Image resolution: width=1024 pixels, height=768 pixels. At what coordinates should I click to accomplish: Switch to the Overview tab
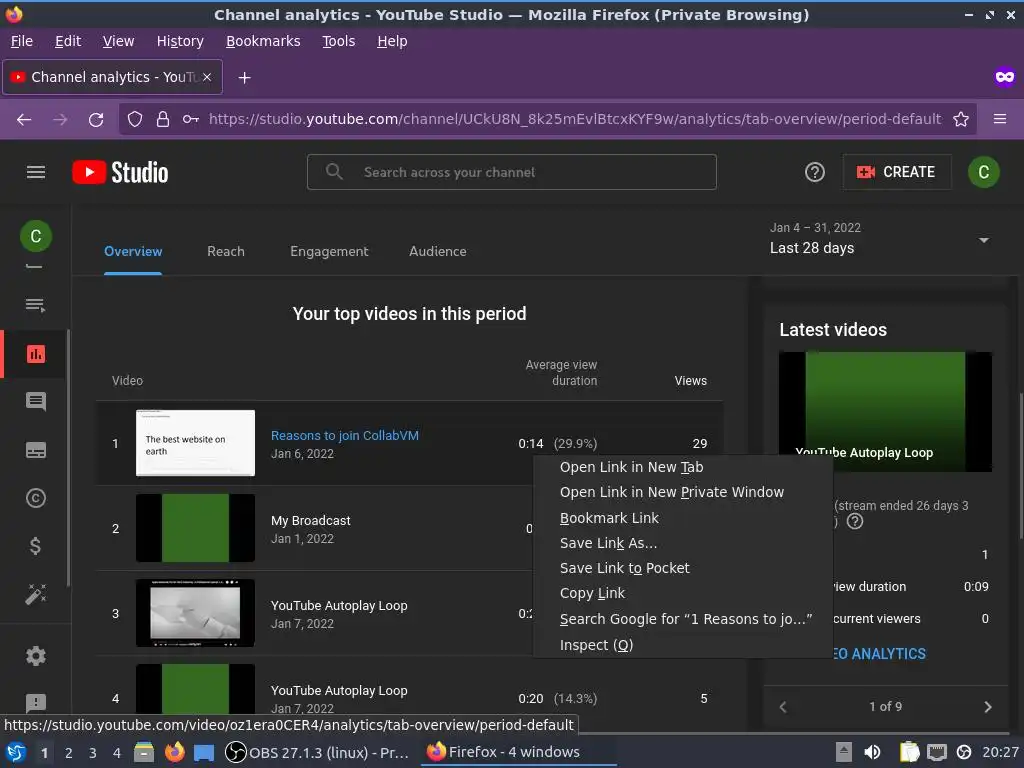coord(133,251)
